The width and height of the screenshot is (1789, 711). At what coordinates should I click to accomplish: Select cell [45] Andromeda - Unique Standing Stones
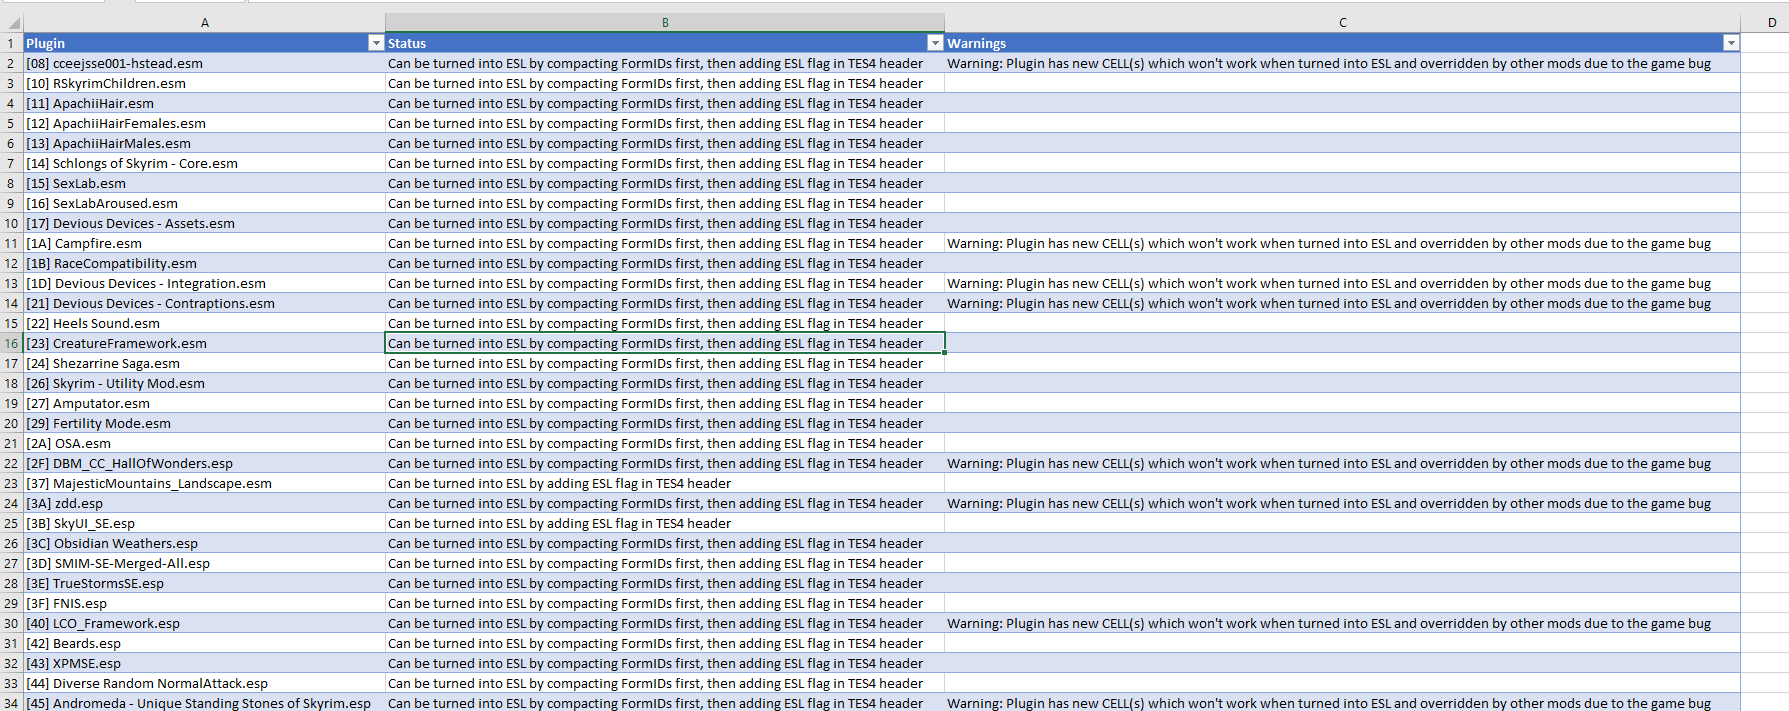(204, 703)
